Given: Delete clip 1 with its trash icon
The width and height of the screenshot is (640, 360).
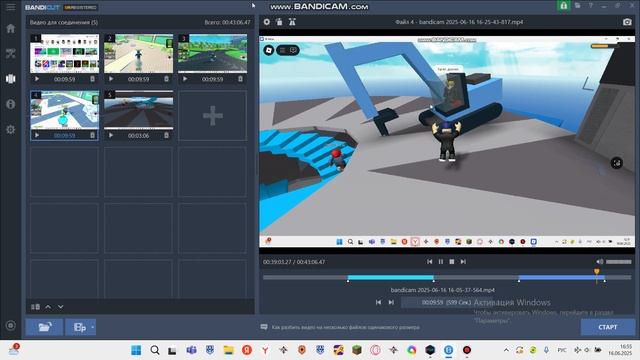Looking at the screenshot, I should (92, 79).
